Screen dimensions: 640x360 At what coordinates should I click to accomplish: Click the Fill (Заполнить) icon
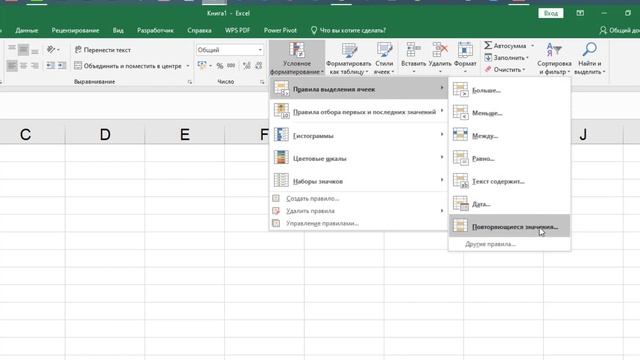[x=488, y=58]
